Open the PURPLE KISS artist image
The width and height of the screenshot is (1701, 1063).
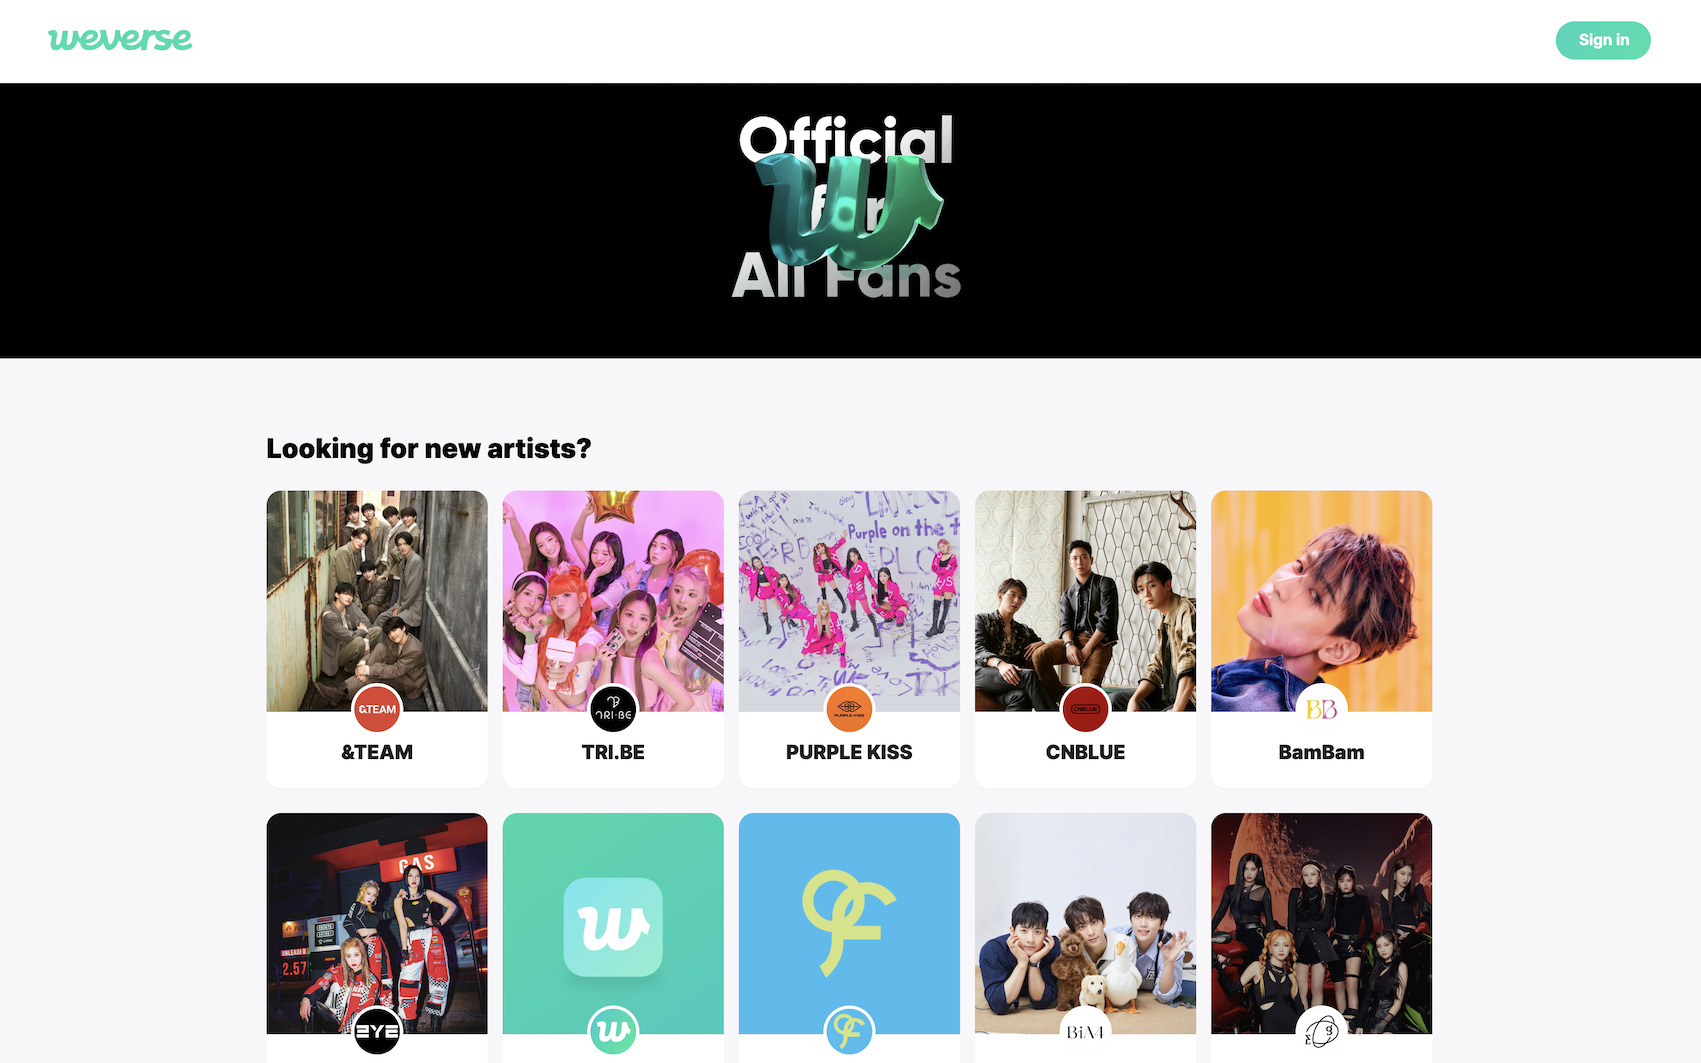(849, 600)
